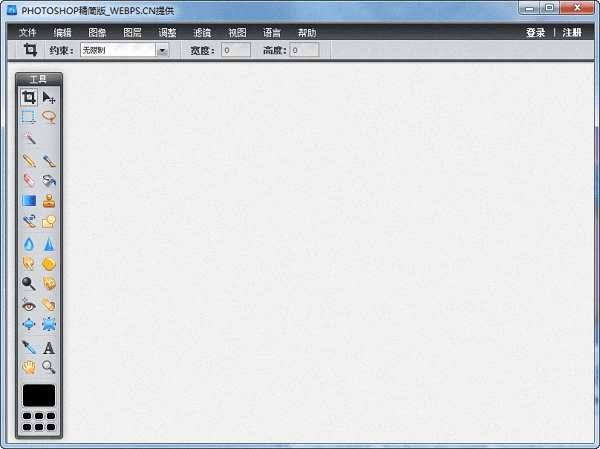Select the Lasso tool
Image resolution: width=600 pixels, height=449 pixels.
pyautogui.click(x=49, y=117)
